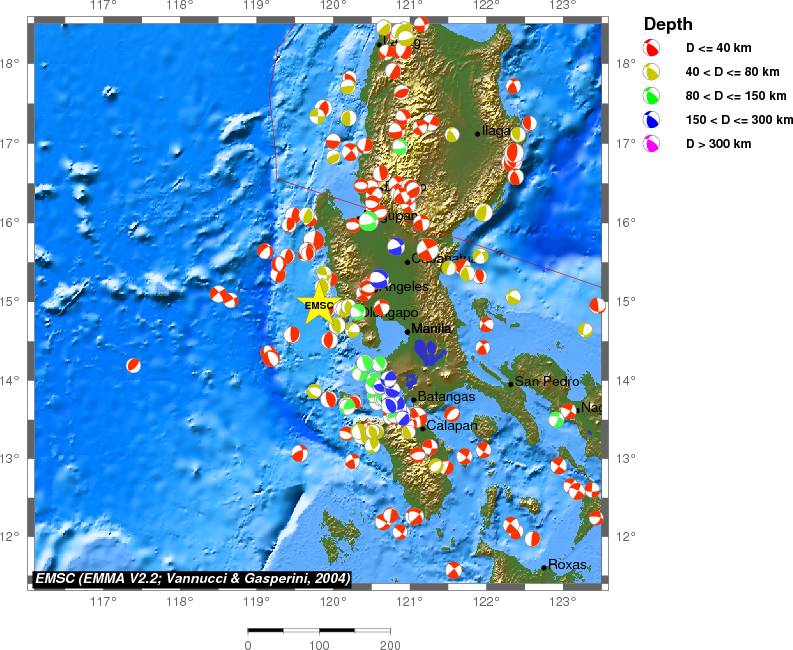Click the isolated red beachball far west in the sea
The height and width of the screenshot is (650, 793).
pos(133,365)
